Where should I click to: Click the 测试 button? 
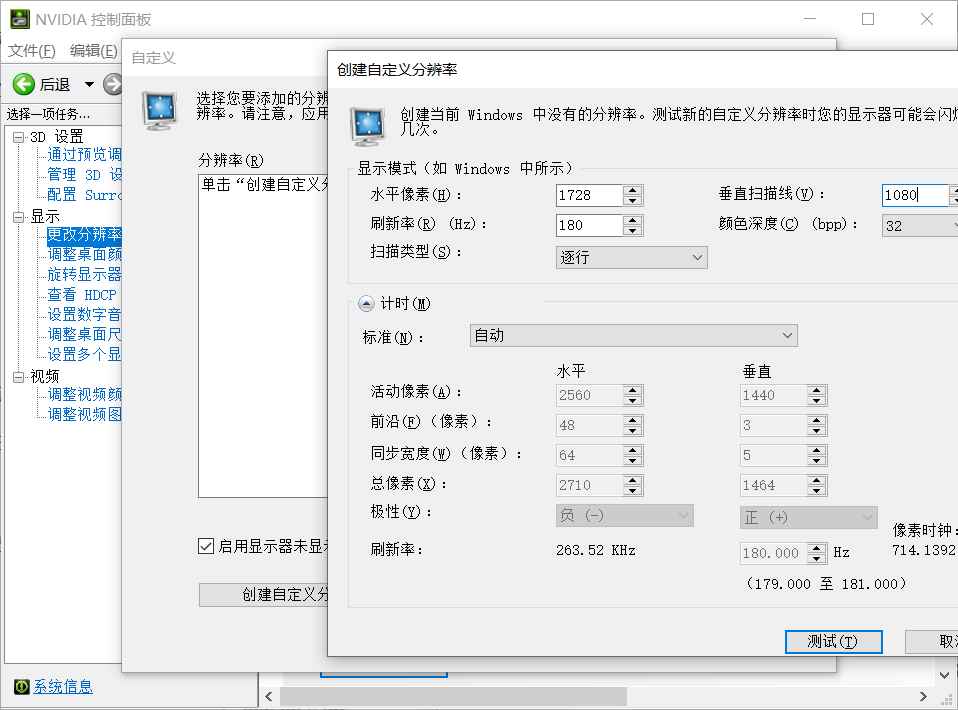point(834,641)
